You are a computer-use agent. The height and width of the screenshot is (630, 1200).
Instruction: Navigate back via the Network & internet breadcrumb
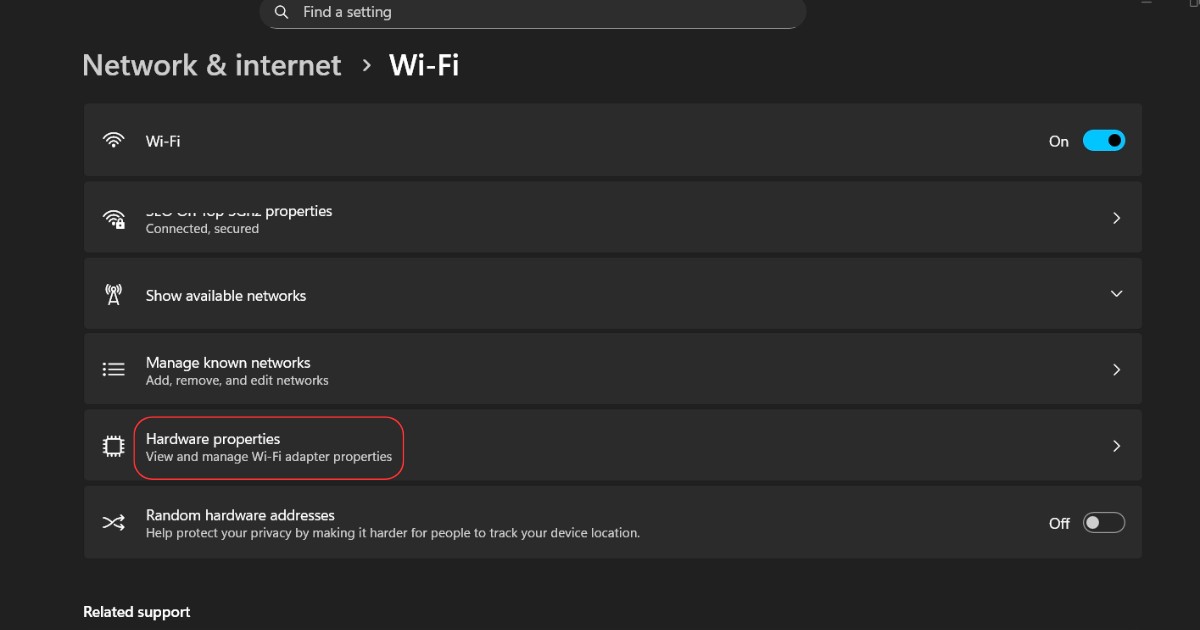pyautogui.click(x=211, y=64)
